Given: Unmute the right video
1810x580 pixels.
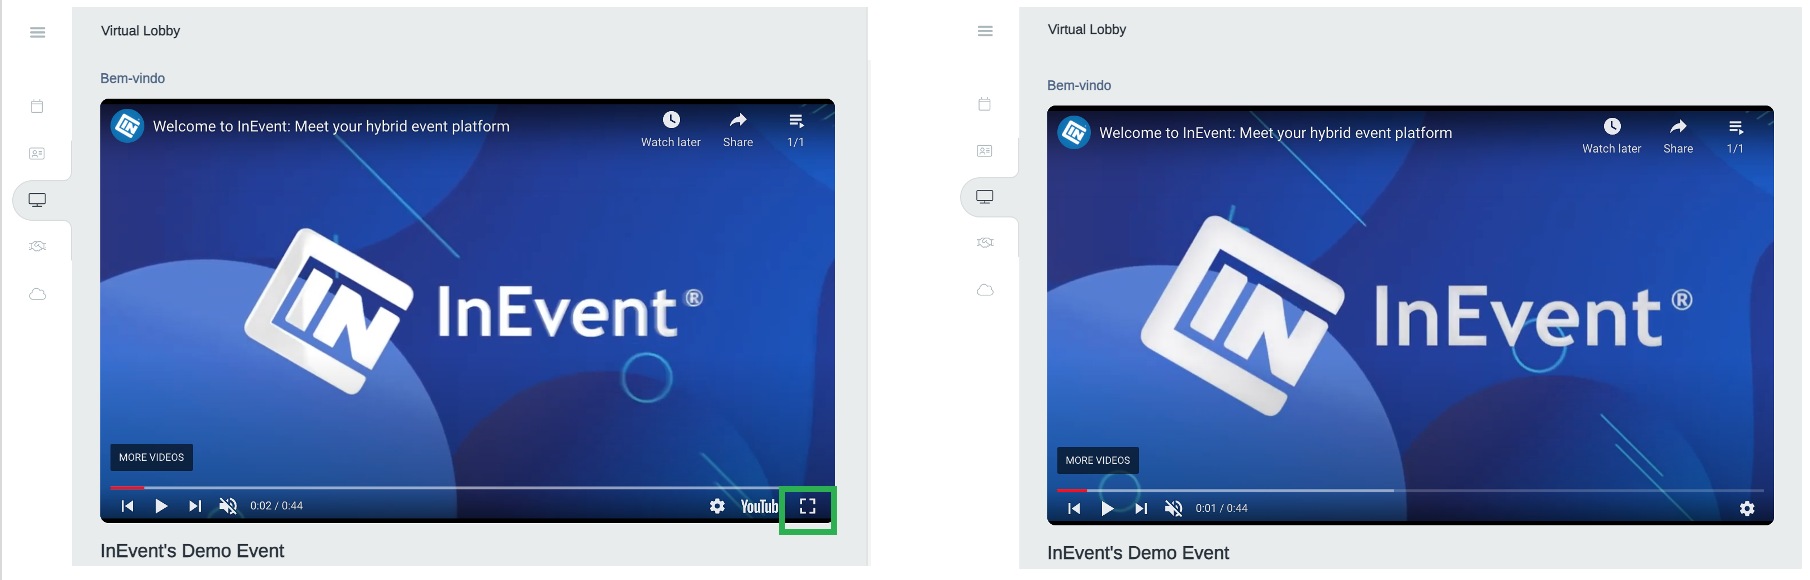Looking at the screenshot, I should coord(1174,508).
